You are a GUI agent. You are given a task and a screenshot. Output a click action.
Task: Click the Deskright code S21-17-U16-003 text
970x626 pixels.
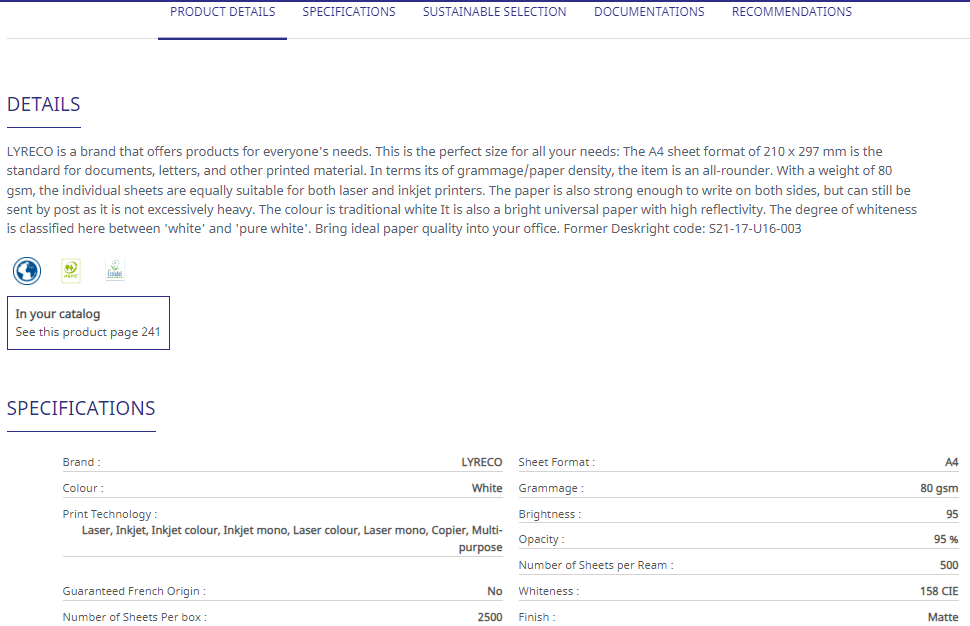[755, 229]
